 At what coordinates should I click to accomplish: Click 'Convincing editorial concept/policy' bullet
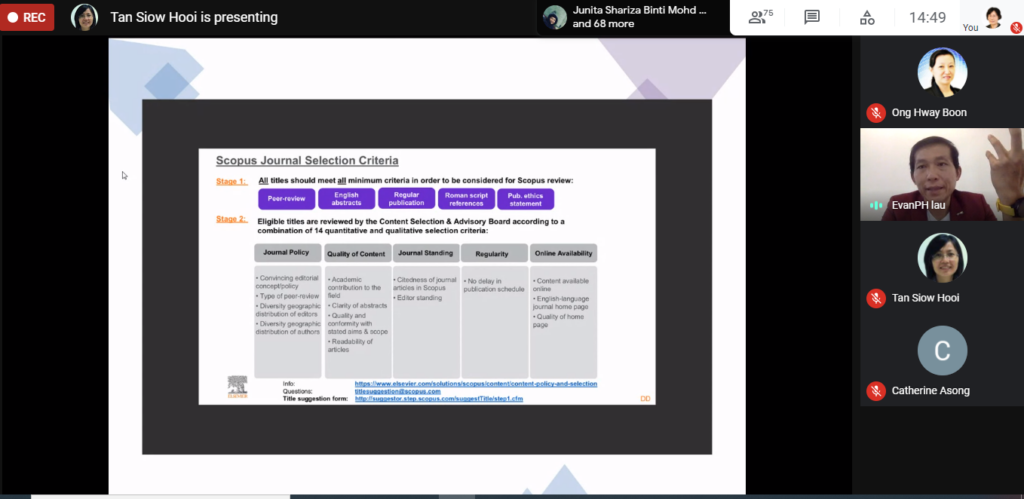coord(286,282)
